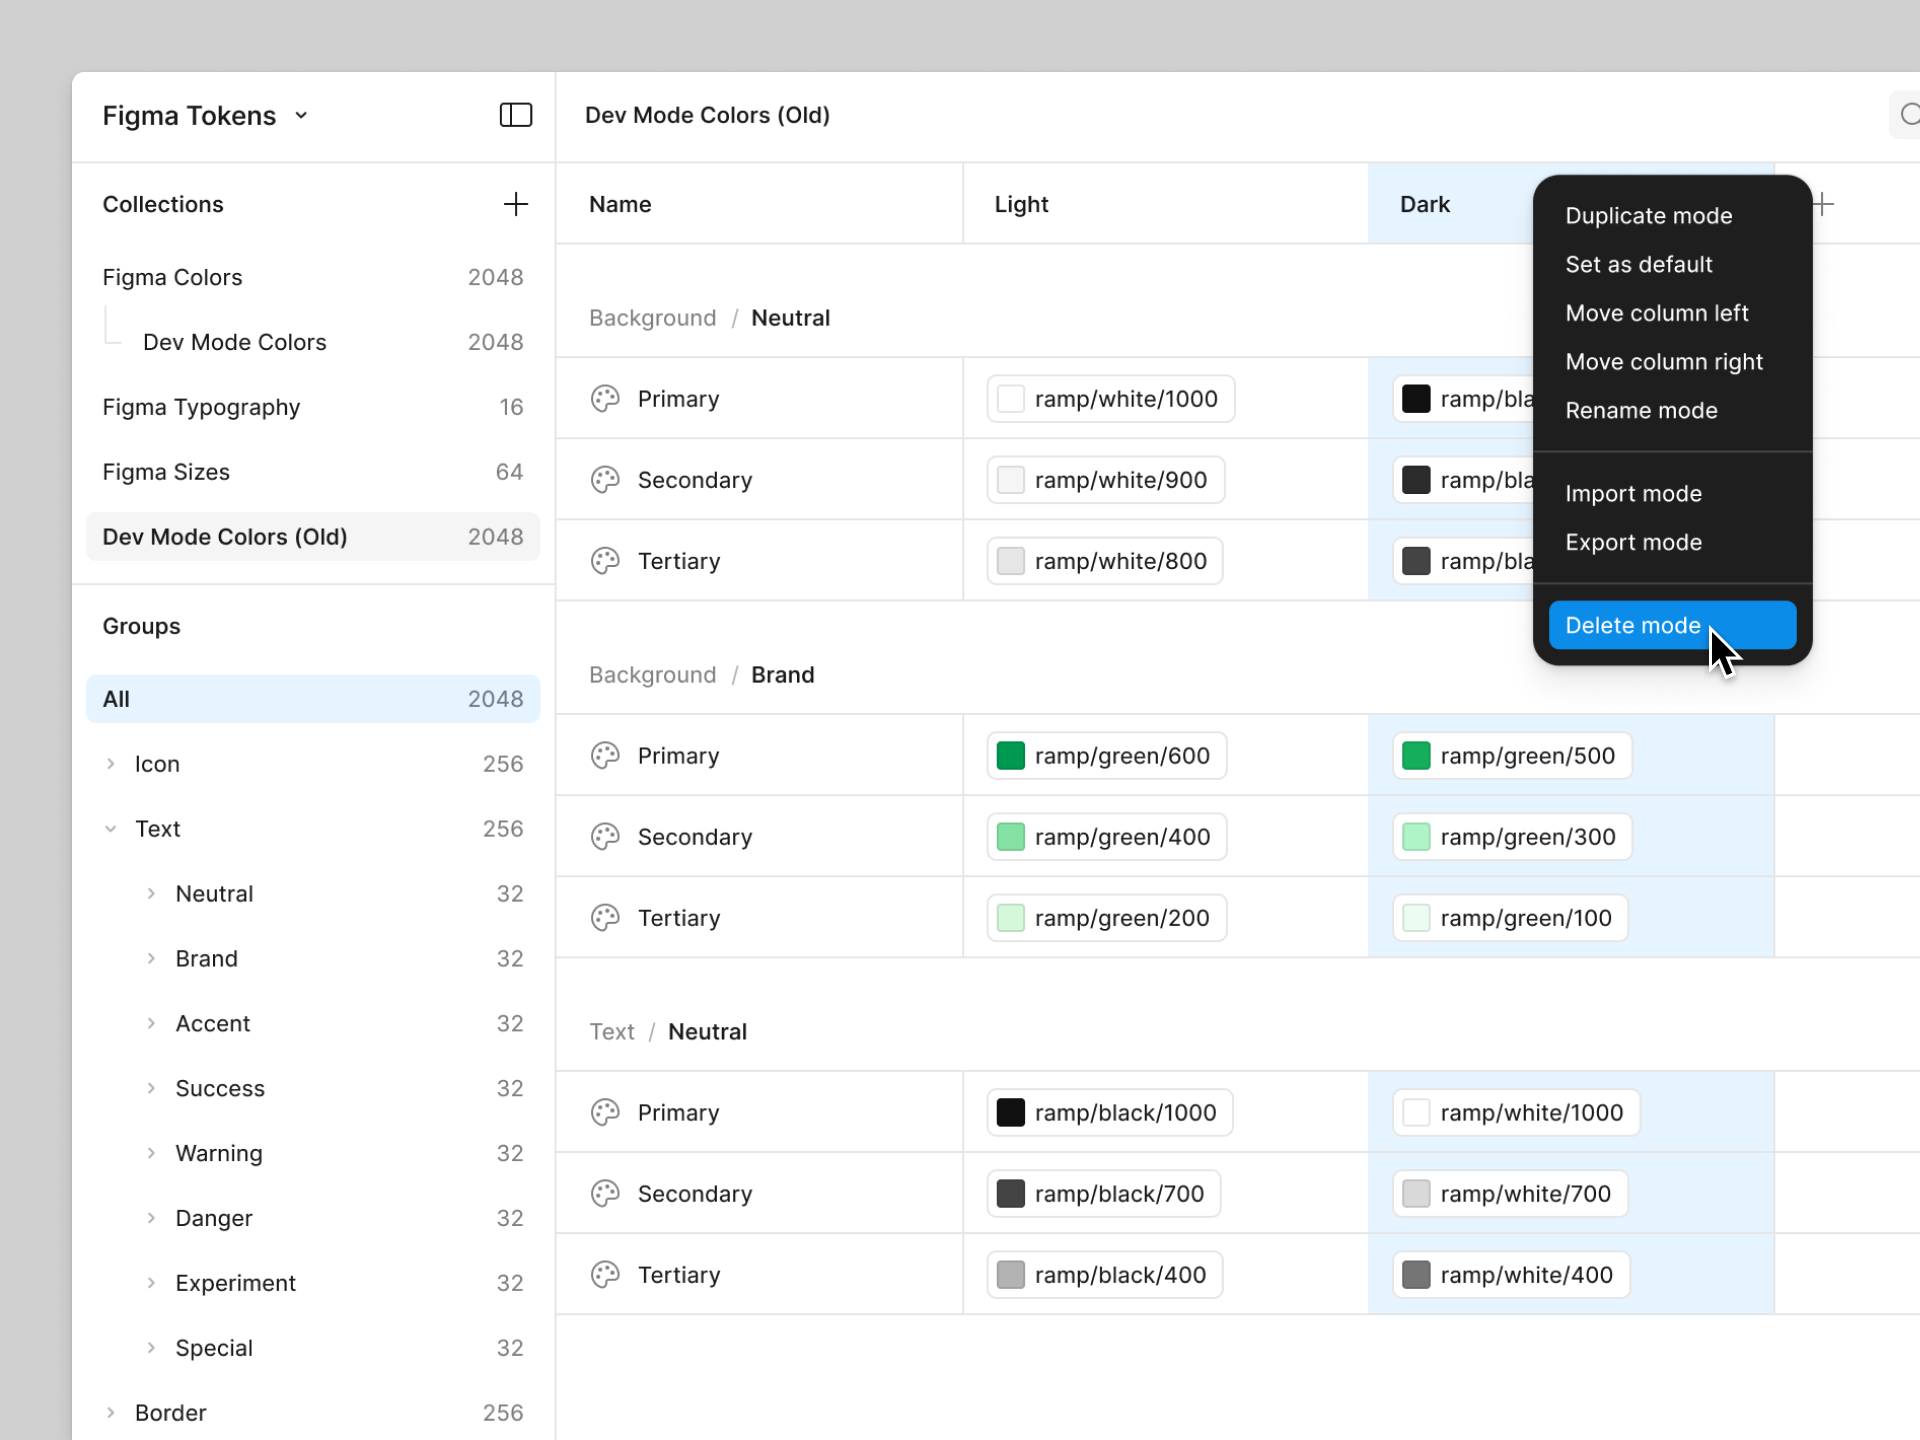Expand the Border group

click(x=111, y=1413)
